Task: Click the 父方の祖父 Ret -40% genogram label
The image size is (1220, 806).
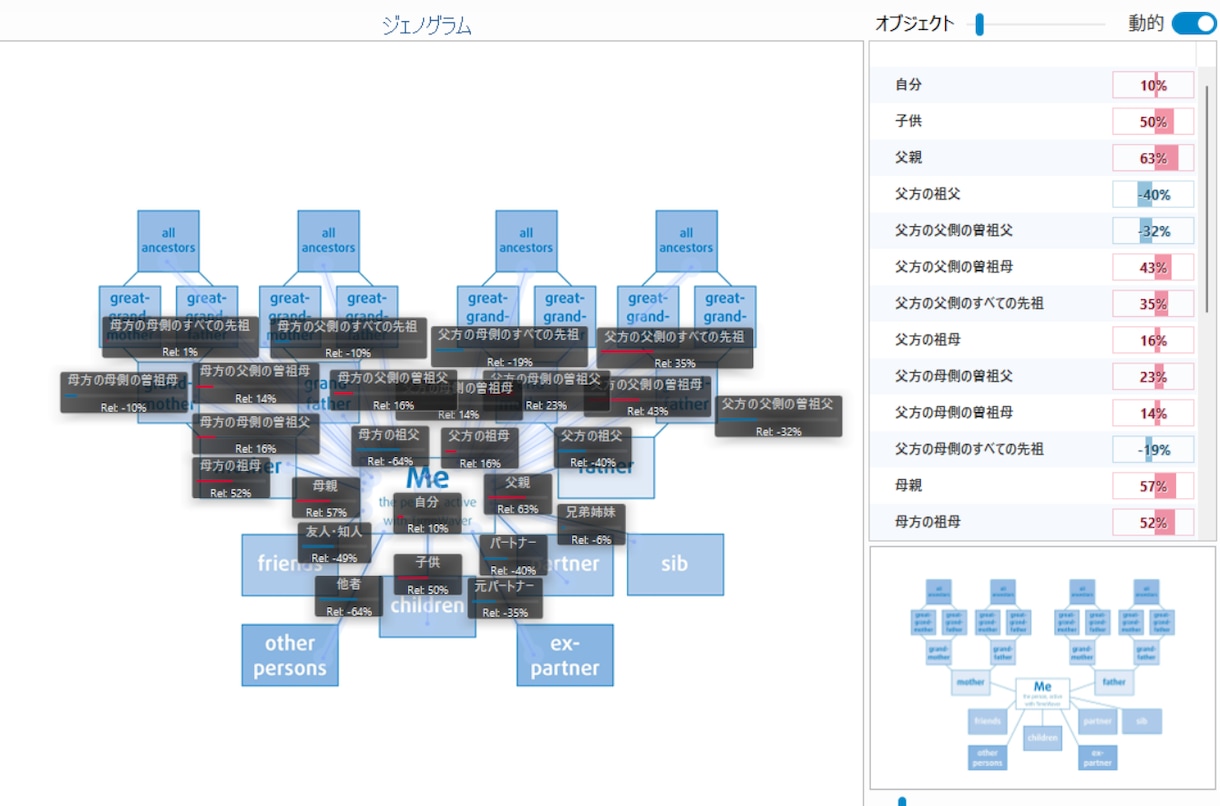Action: [591, 448]
